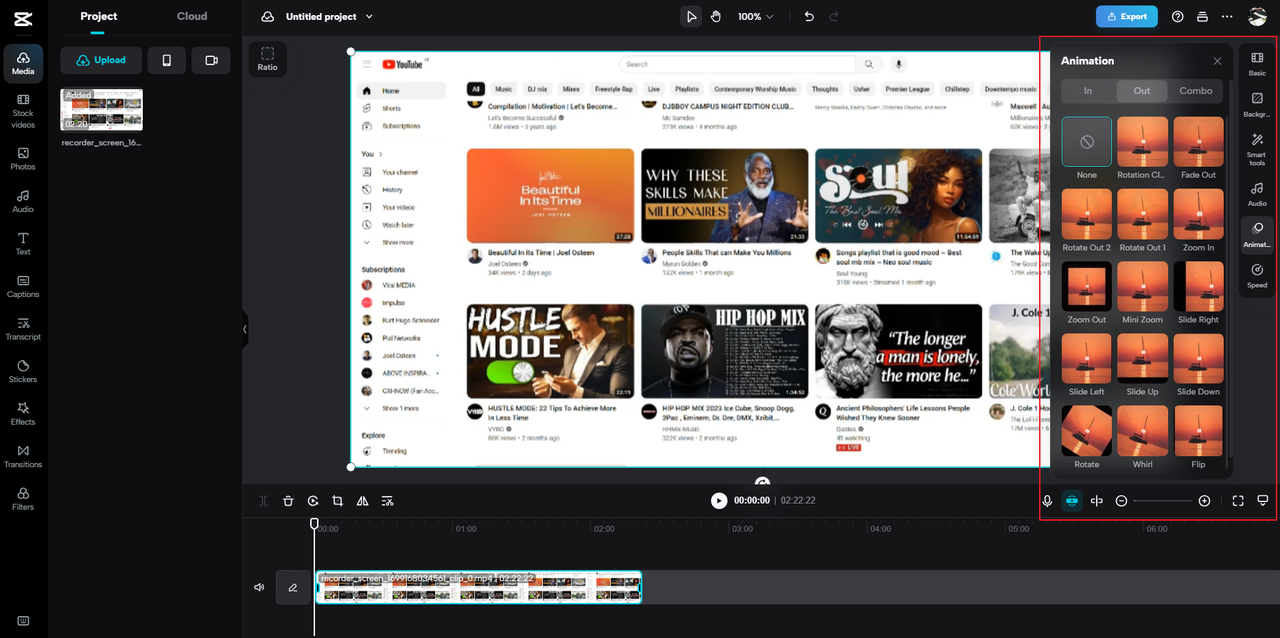Screen dimensions: 1280x638
Task: Open Stock videos panel
Action: tap(23, 111)
